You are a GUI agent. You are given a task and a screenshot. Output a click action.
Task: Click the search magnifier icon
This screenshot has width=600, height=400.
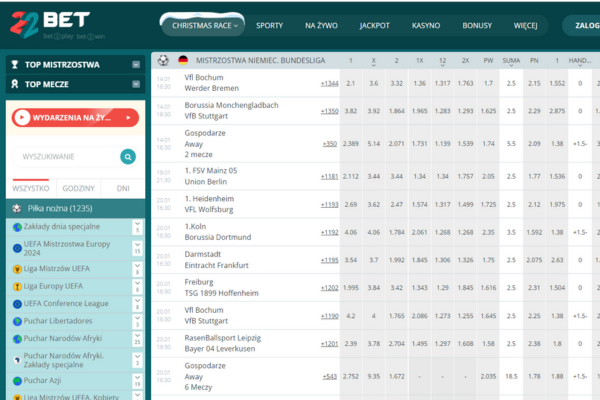pyautogui.click(x=128, y=156)
